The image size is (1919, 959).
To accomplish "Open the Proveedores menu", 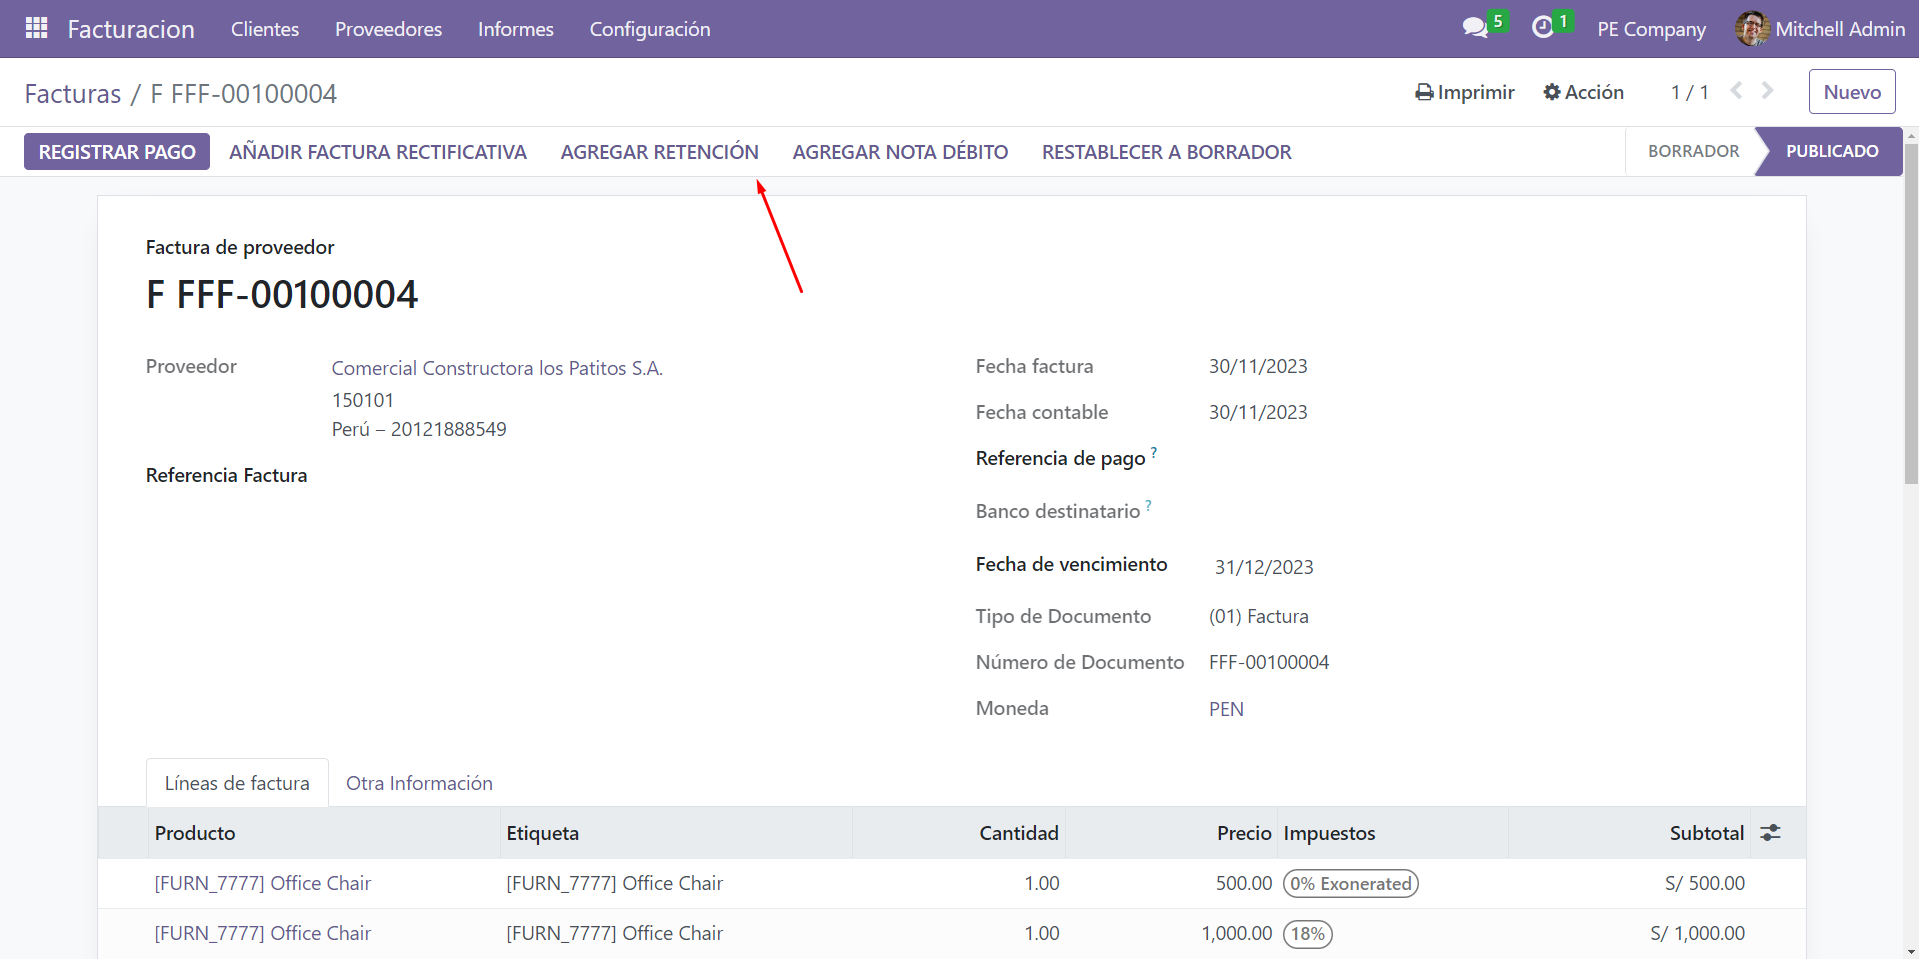I will click(388, 29).
